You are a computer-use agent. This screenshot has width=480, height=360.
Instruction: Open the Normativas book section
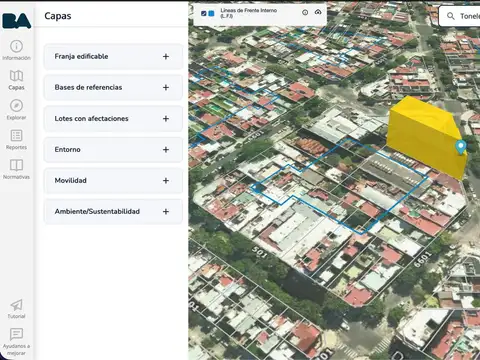pyautogui.click(x=16, y=169)
